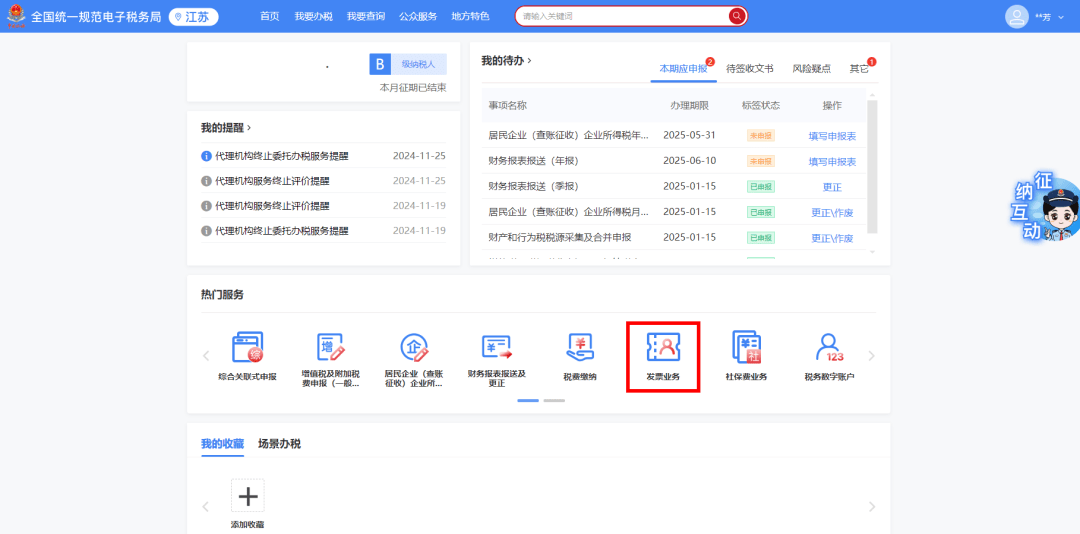Open 我要办税 menu item
The image size is (1080, 534).
[313, 17]
